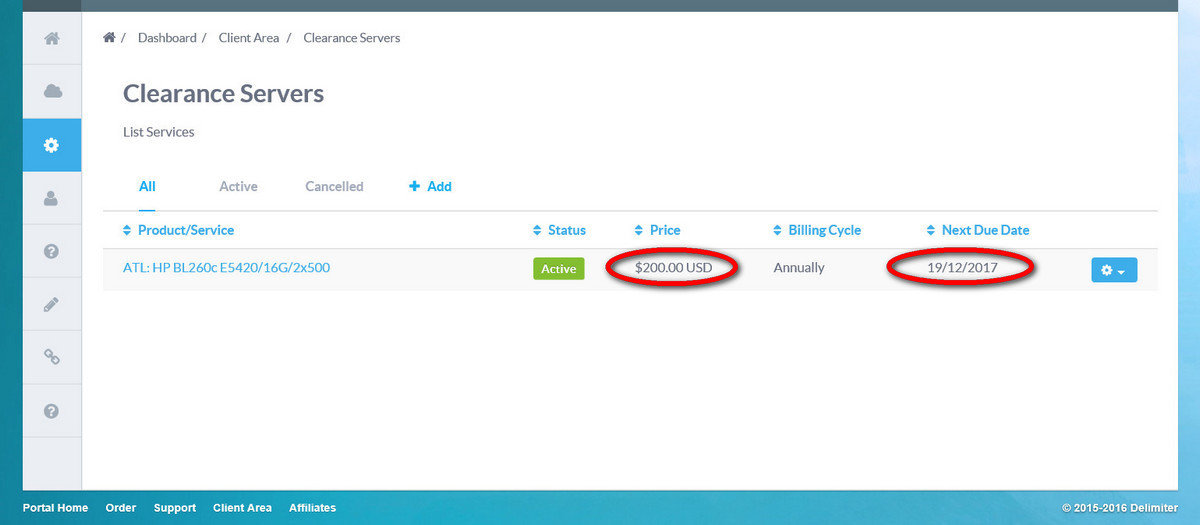The height and width of the screenshot is (525, 1200).
Task: Click the home icon in the breadcrumb
Action: pos(109,38)
